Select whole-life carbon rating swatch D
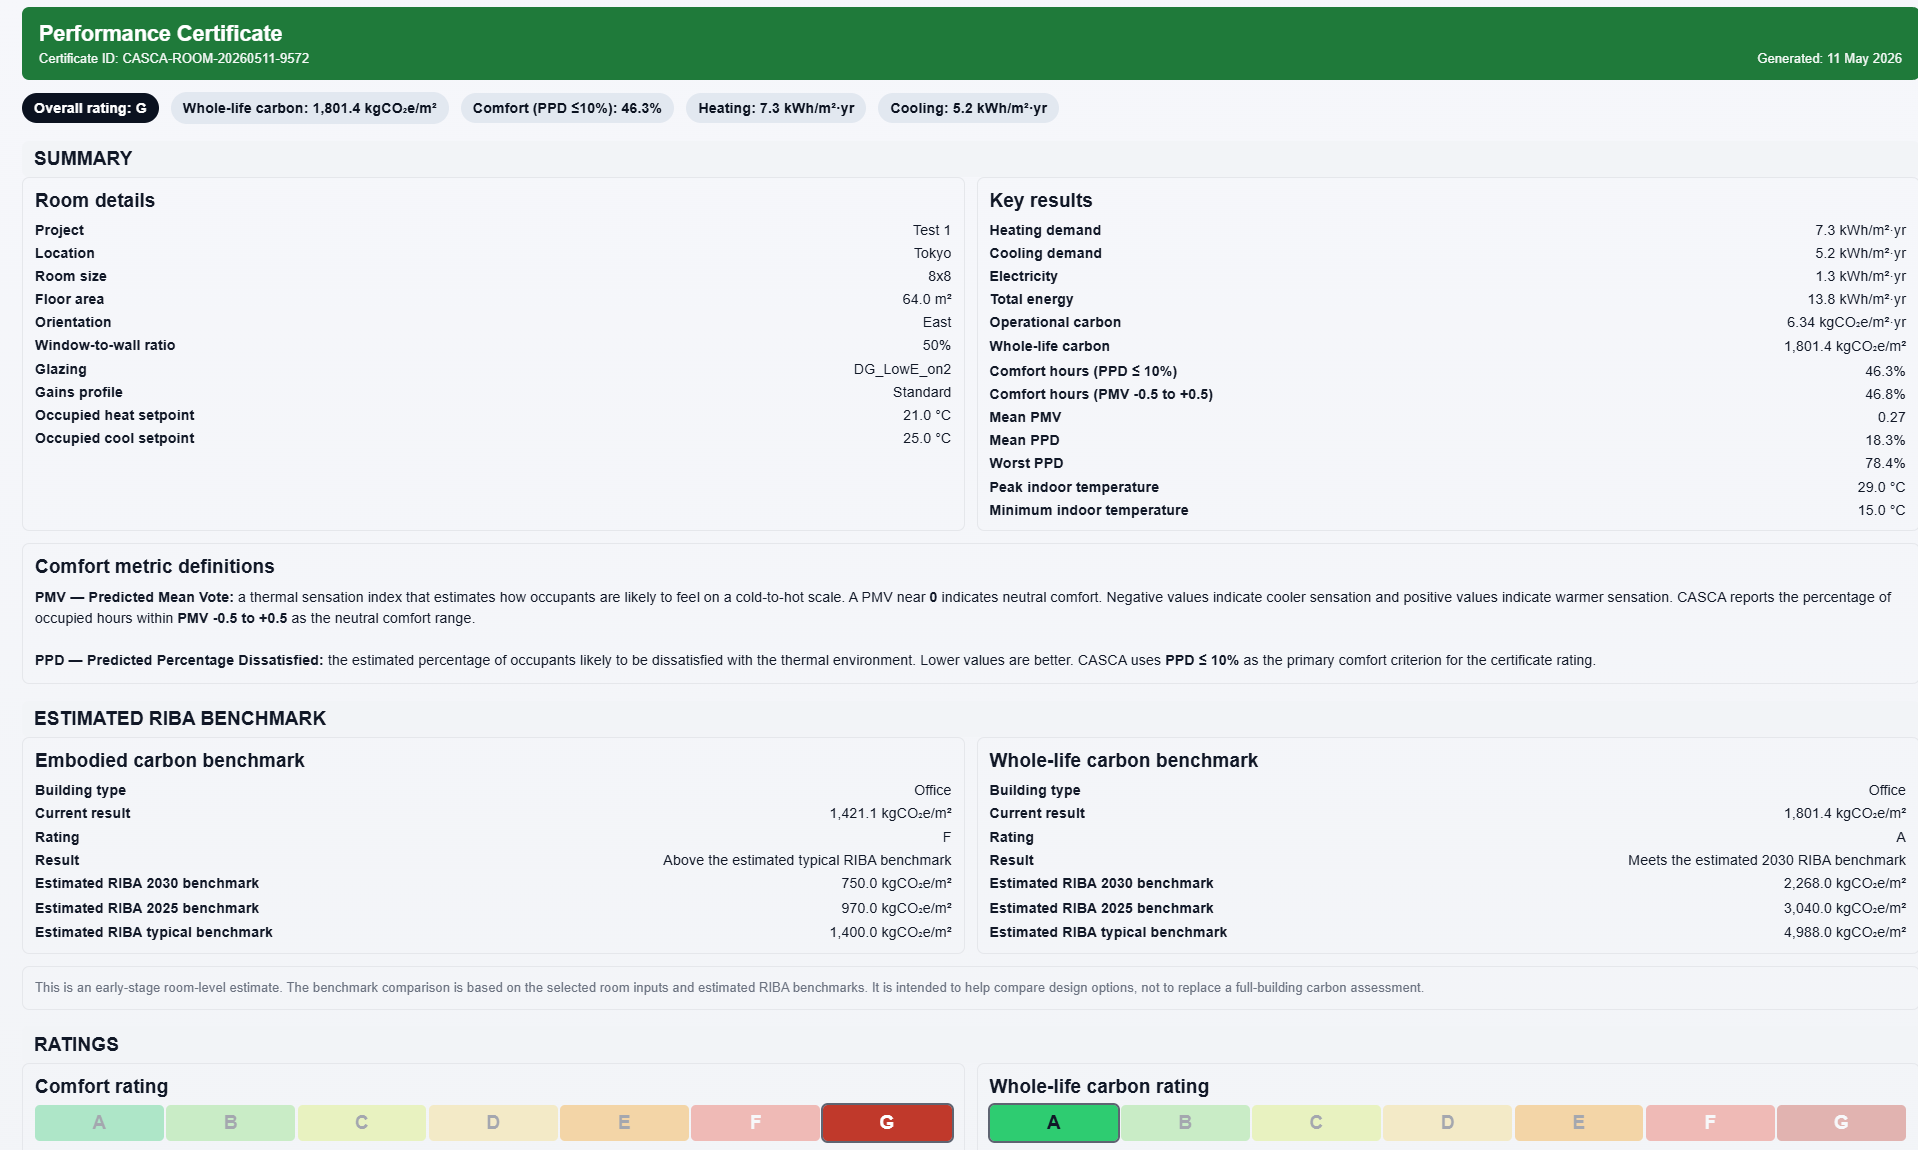Screen dimensions: 1918x1150 coord(1447,1122)
